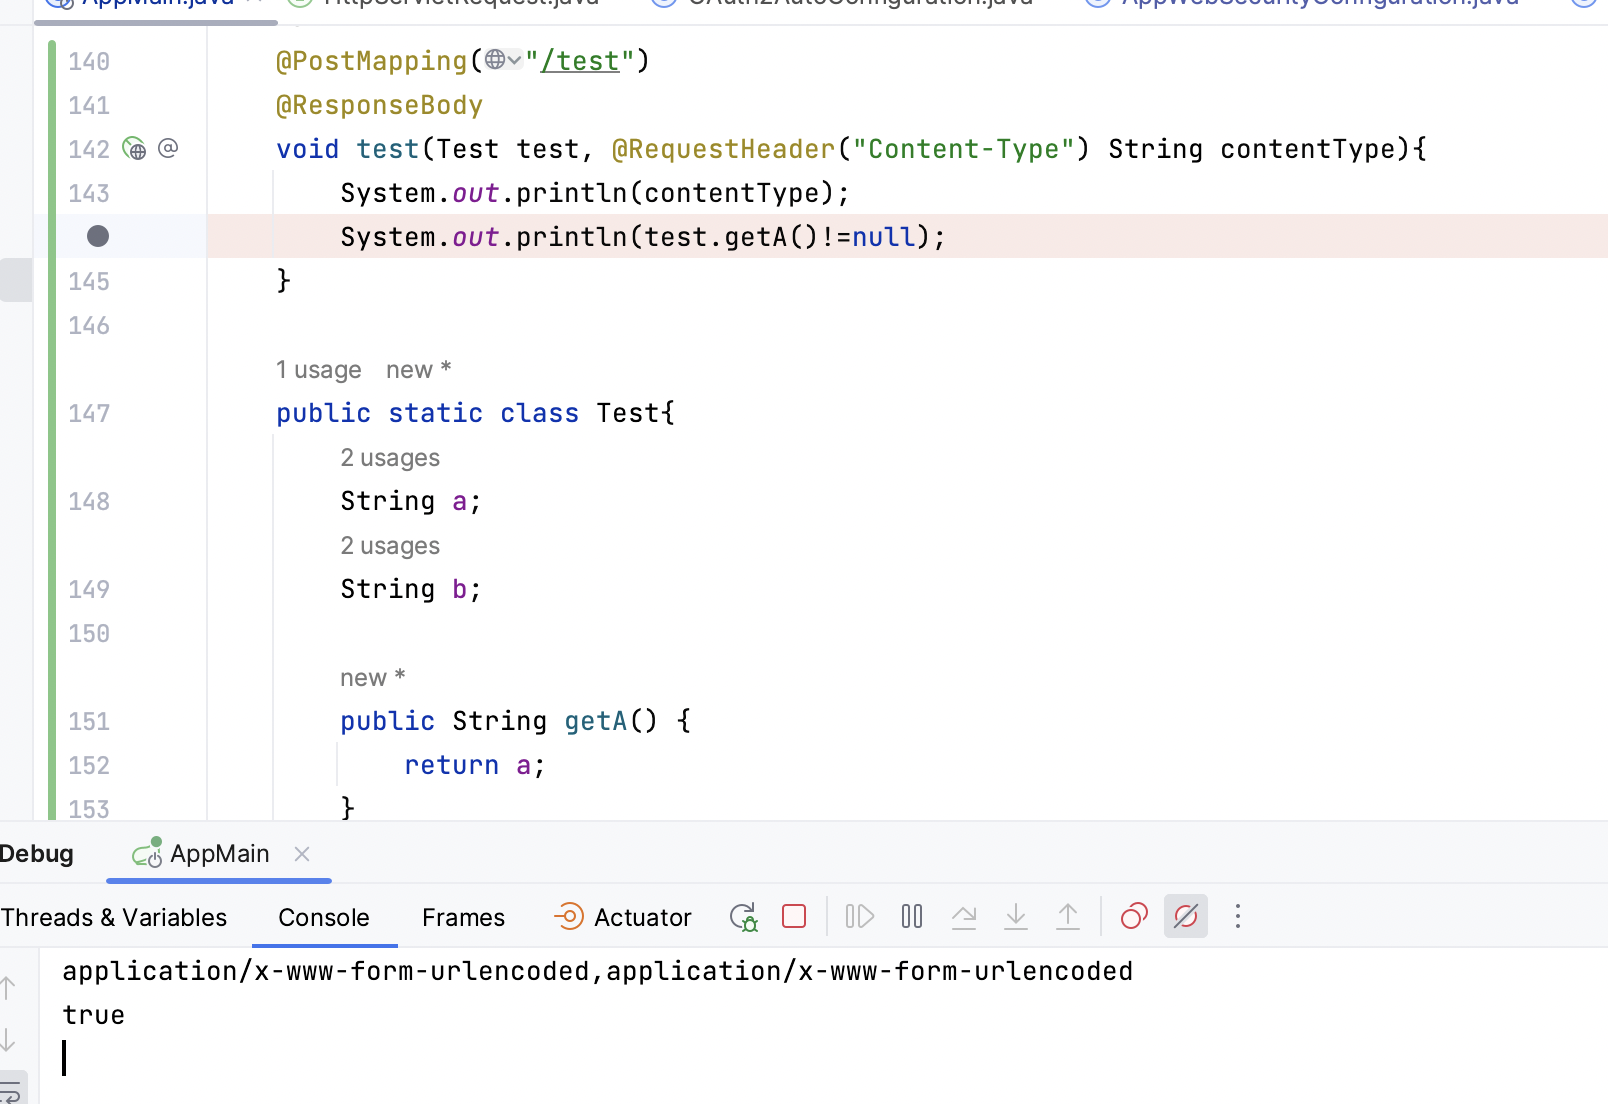
Task: Click the @ annotation gutter icon on line 142
Action: (x=168, y=148)
